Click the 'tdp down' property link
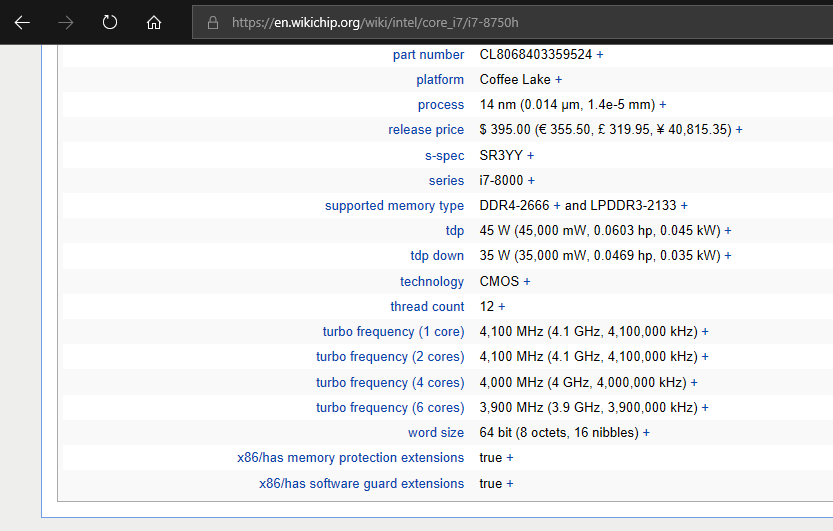The height and width of the screenshot is (531, 833). pos(437,256)
